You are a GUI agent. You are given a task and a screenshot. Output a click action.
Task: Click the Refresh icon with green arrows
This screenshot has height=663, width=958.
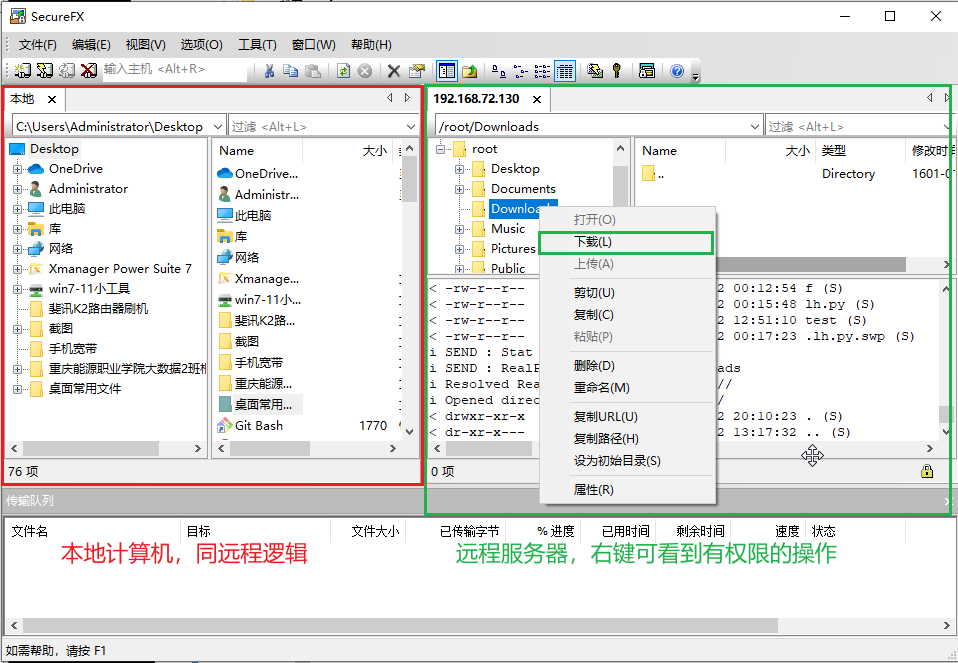point(343,71)
